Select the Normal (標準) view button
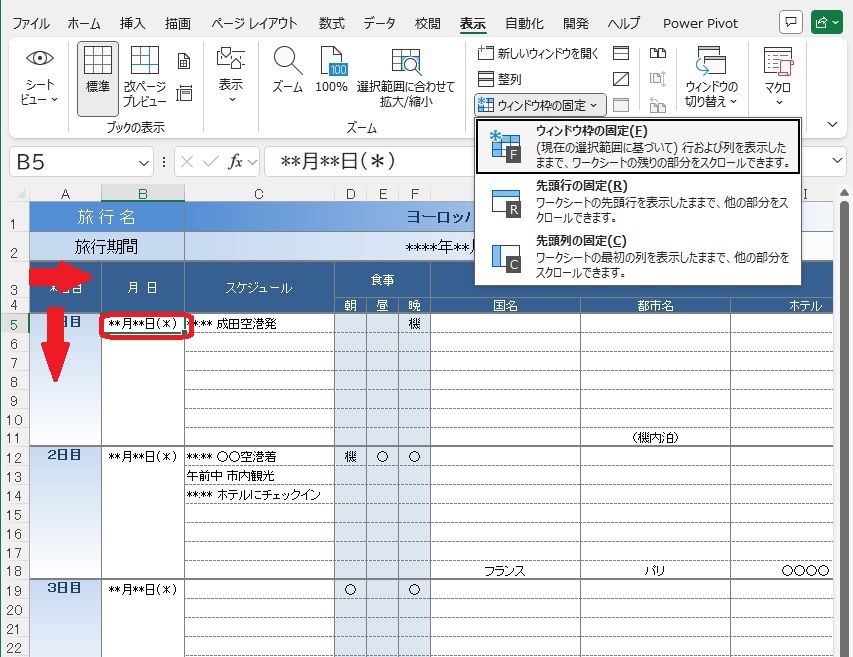853x657 pixels. [98, 77]
